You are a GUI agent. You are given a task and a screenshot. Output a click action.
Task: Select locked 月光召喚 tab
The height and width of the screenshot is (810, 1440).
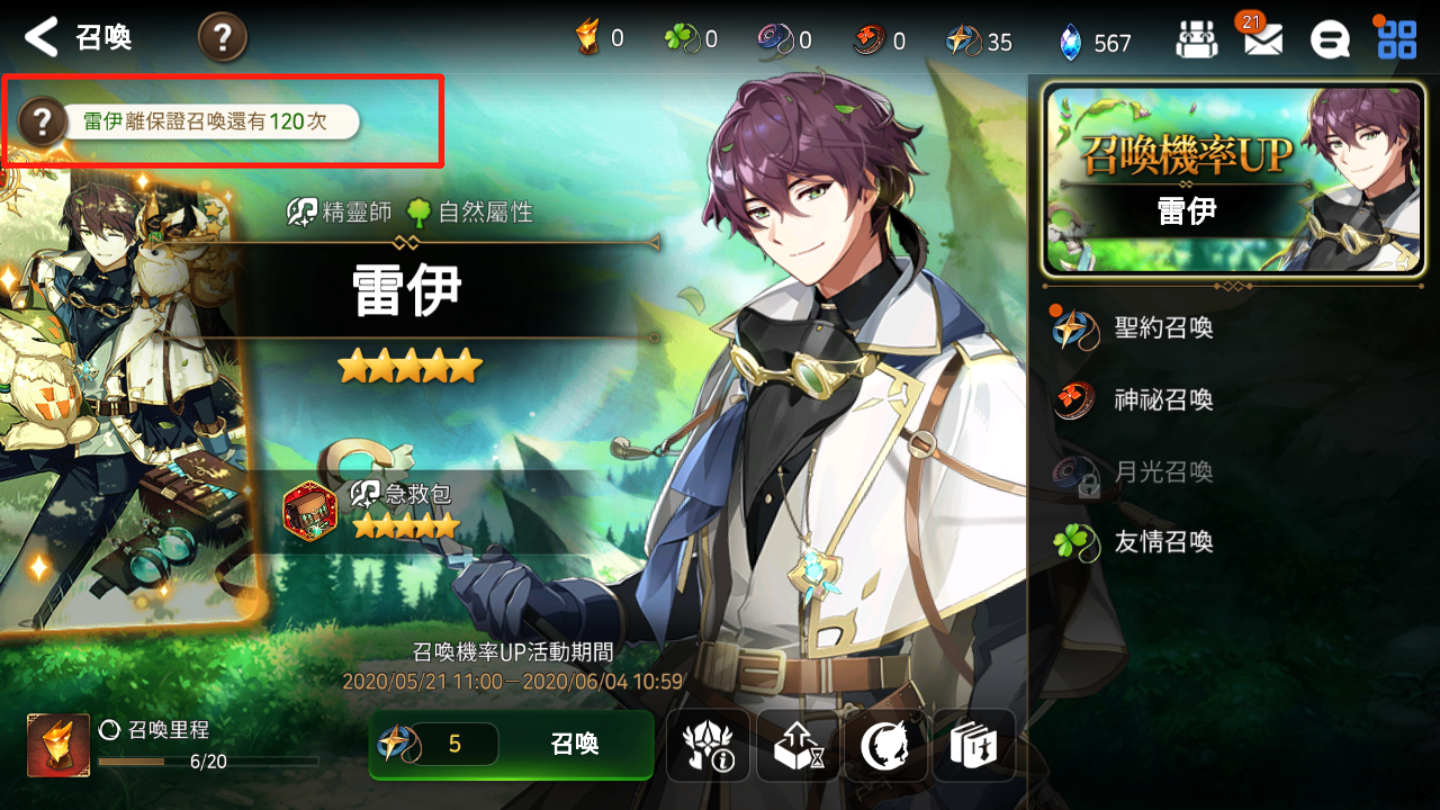point(1134,471)
